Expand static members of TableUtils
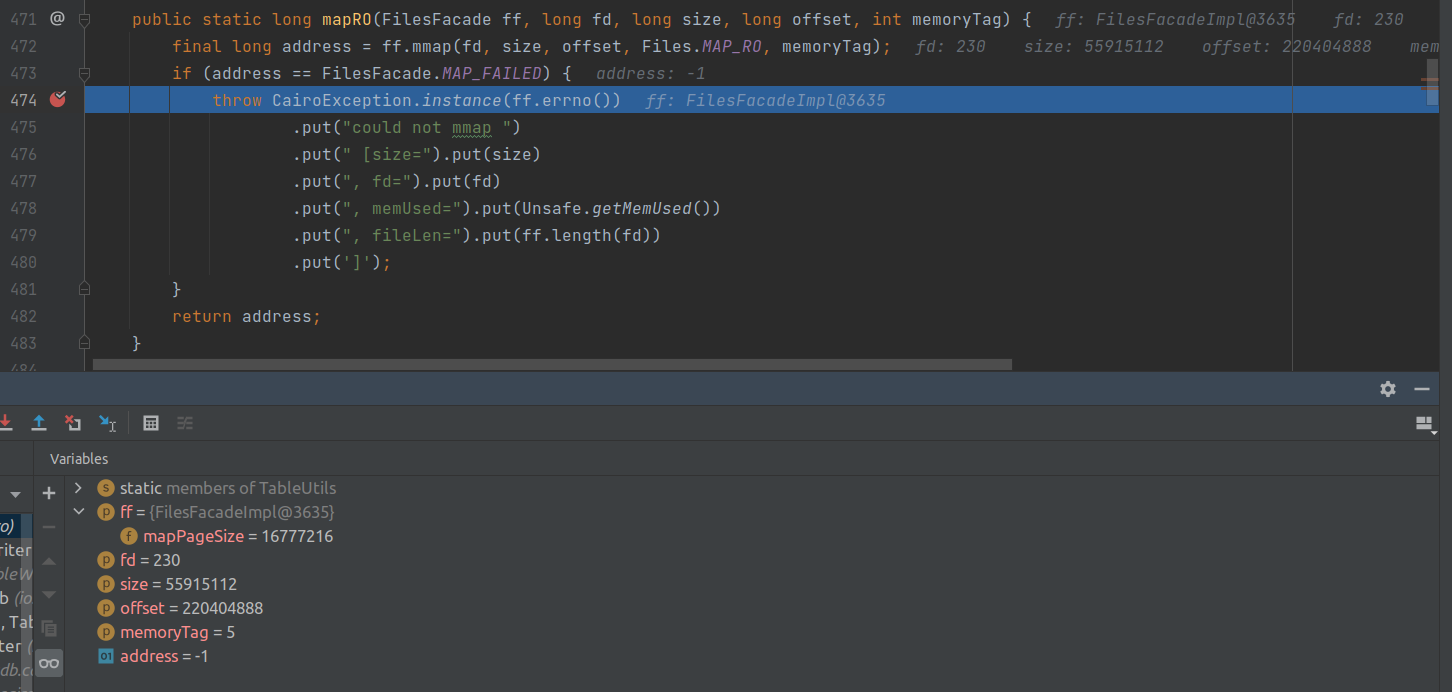 click(x=79, y=489)
